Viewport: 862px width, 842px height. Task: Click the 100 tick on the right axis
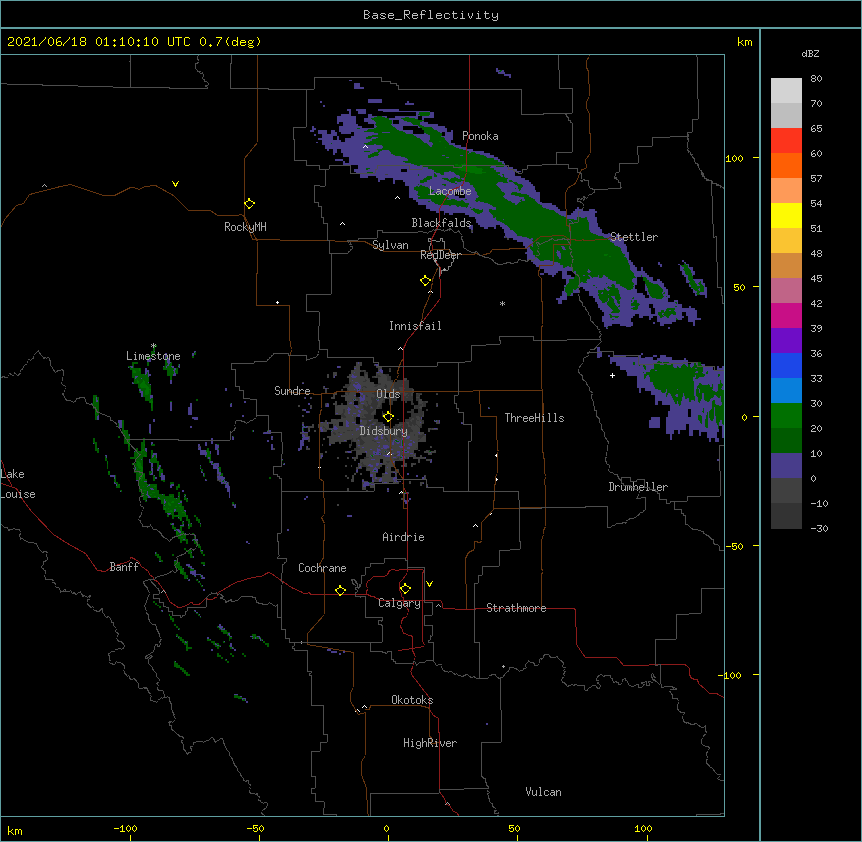734,158
